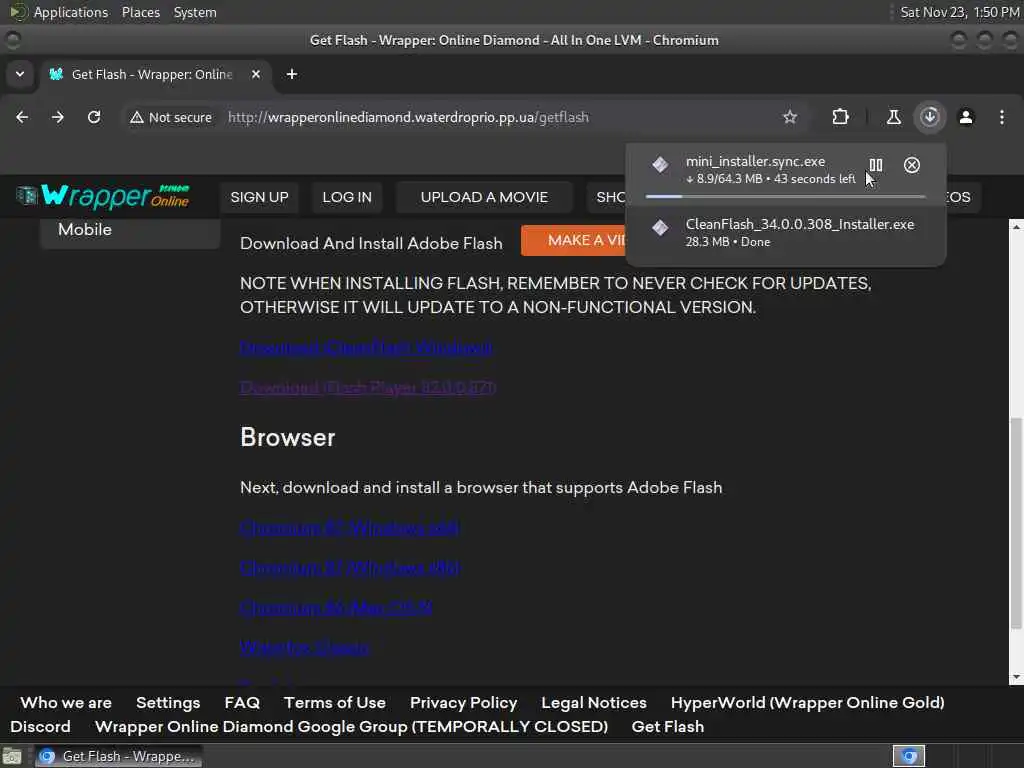Open Wrapper Online Diamond Google Group link
This screenshot has height=768, width=1024.
pyautogui.click(x=351, y=727)
